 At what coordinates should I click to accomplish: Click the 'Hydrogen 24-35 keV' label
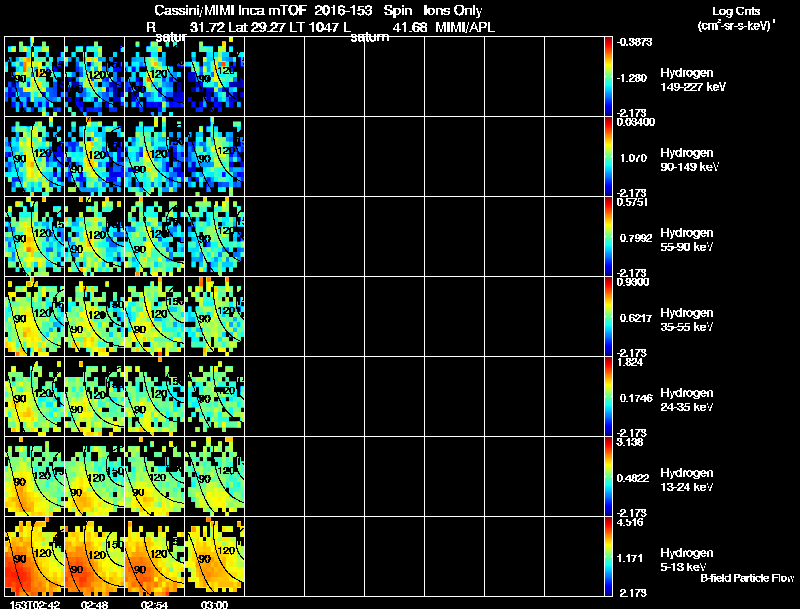pos(687,400)
